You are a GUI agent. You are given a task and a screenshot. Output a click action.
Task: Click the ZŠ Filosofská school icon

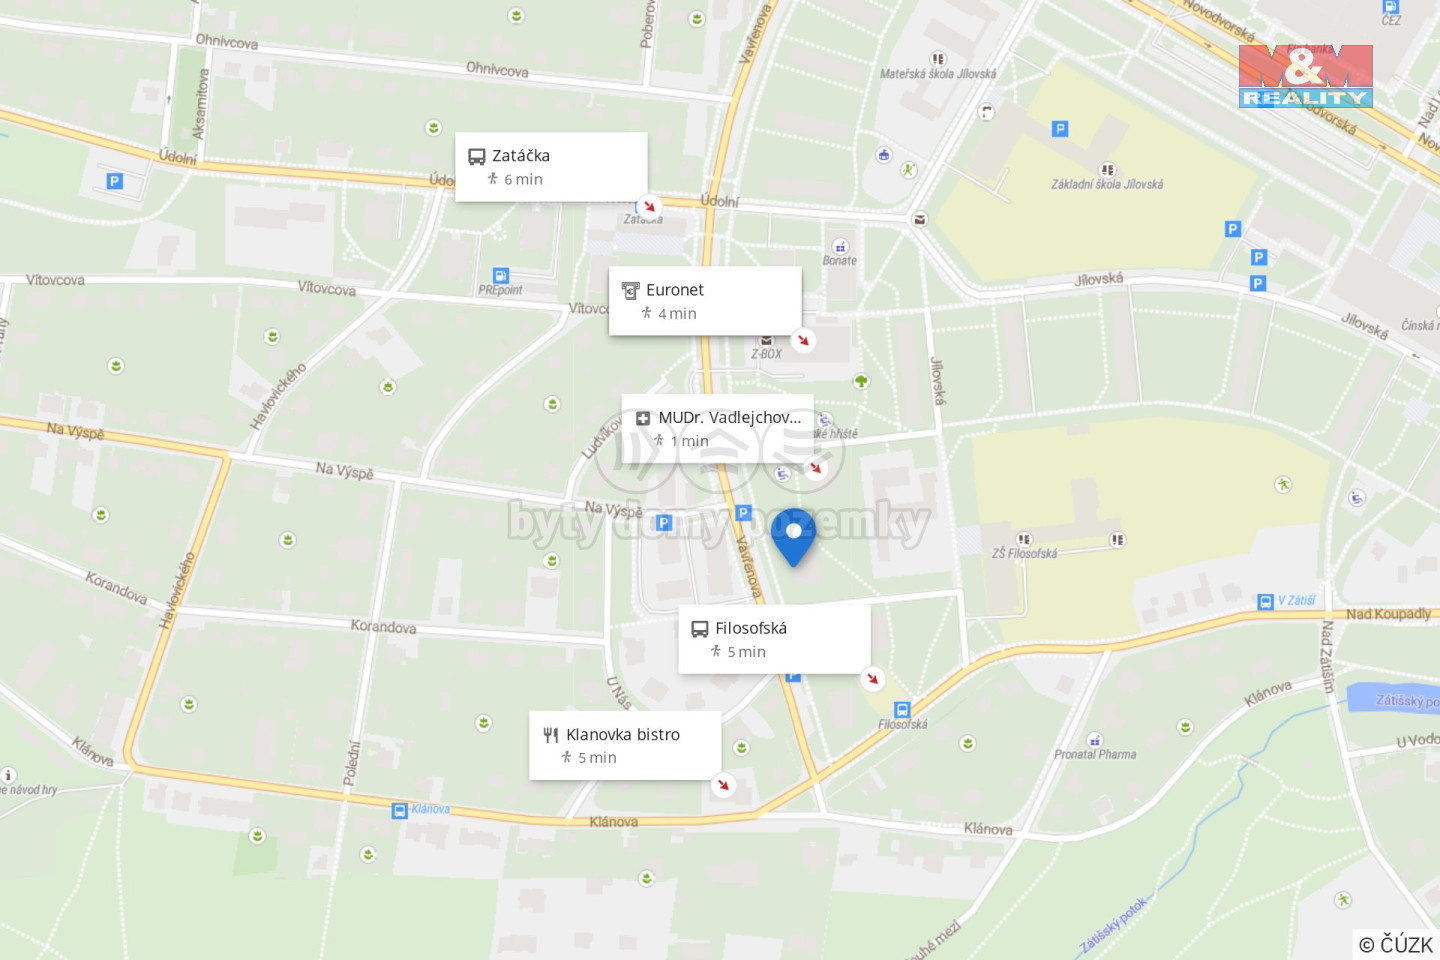(1024, 539)
